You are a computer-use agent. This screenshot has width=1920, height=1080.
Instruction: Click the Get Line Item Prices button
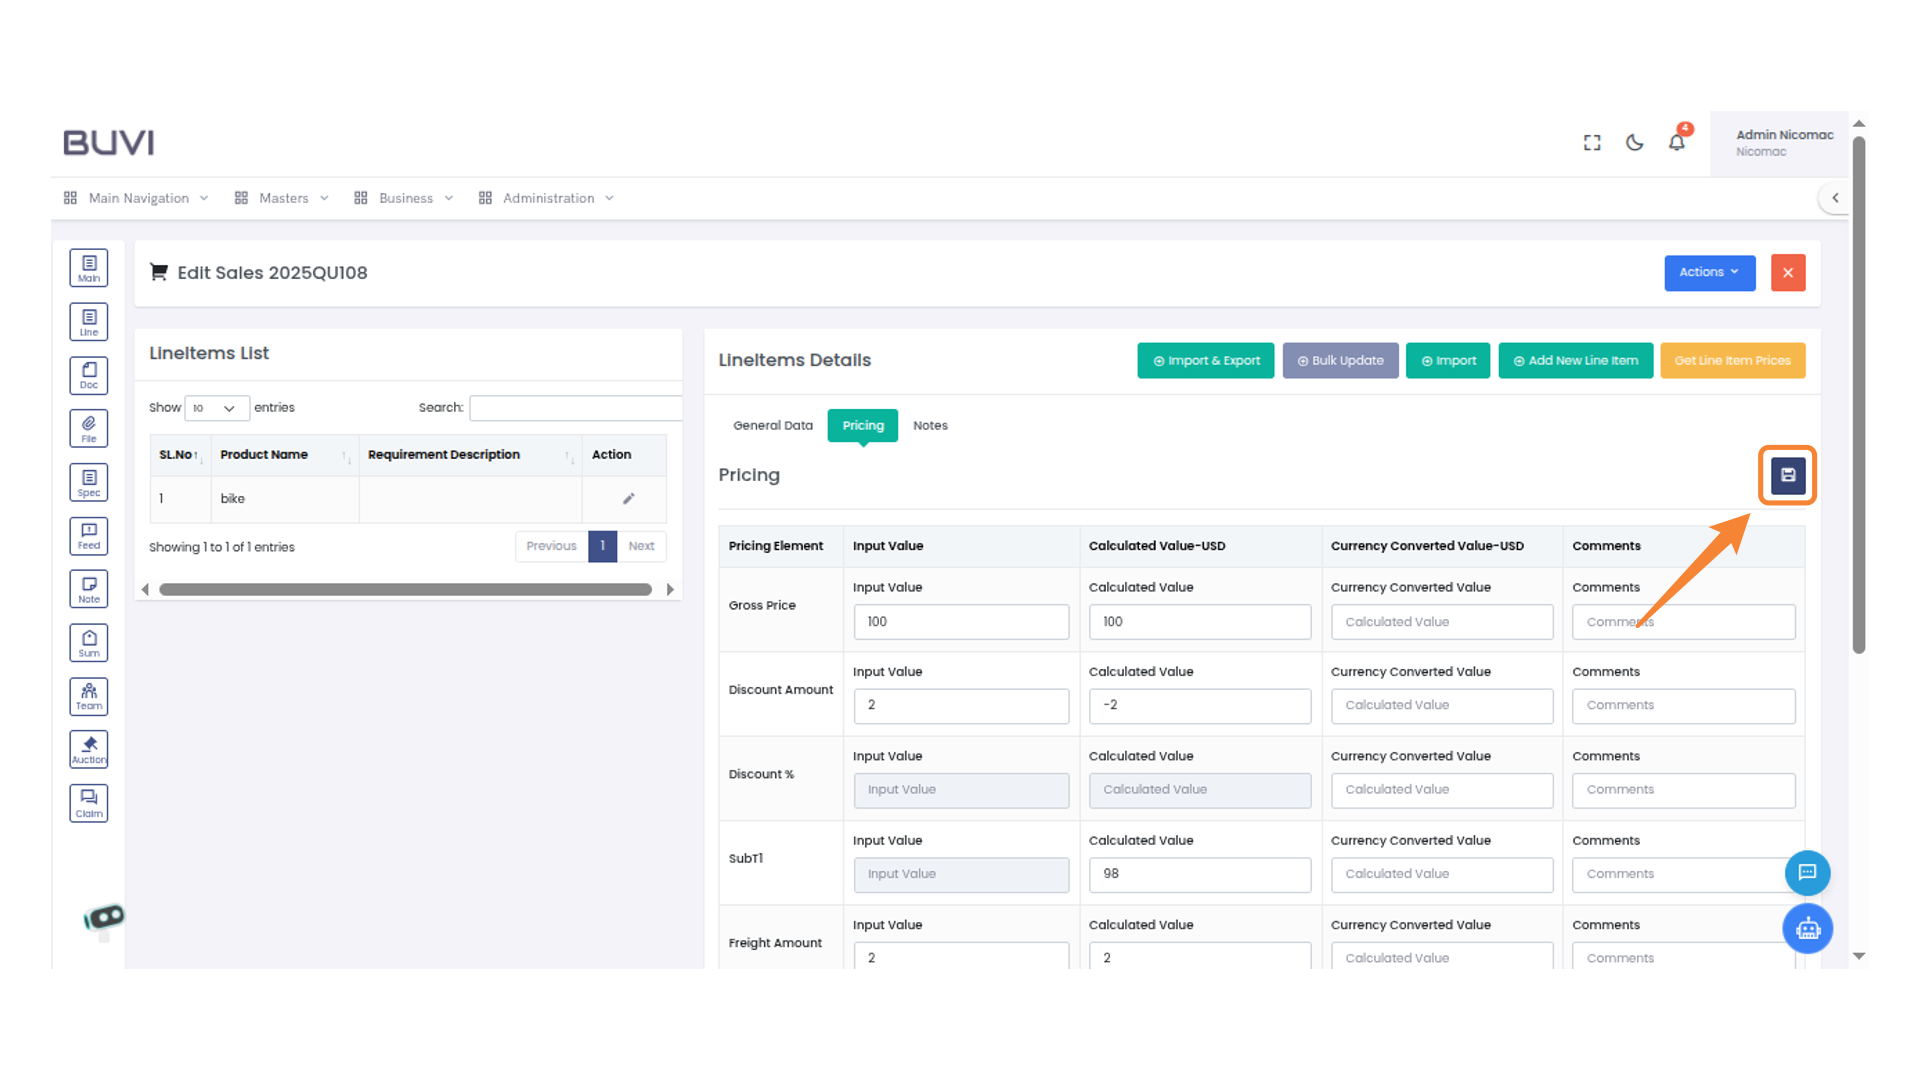click(x=1732, y=360)
